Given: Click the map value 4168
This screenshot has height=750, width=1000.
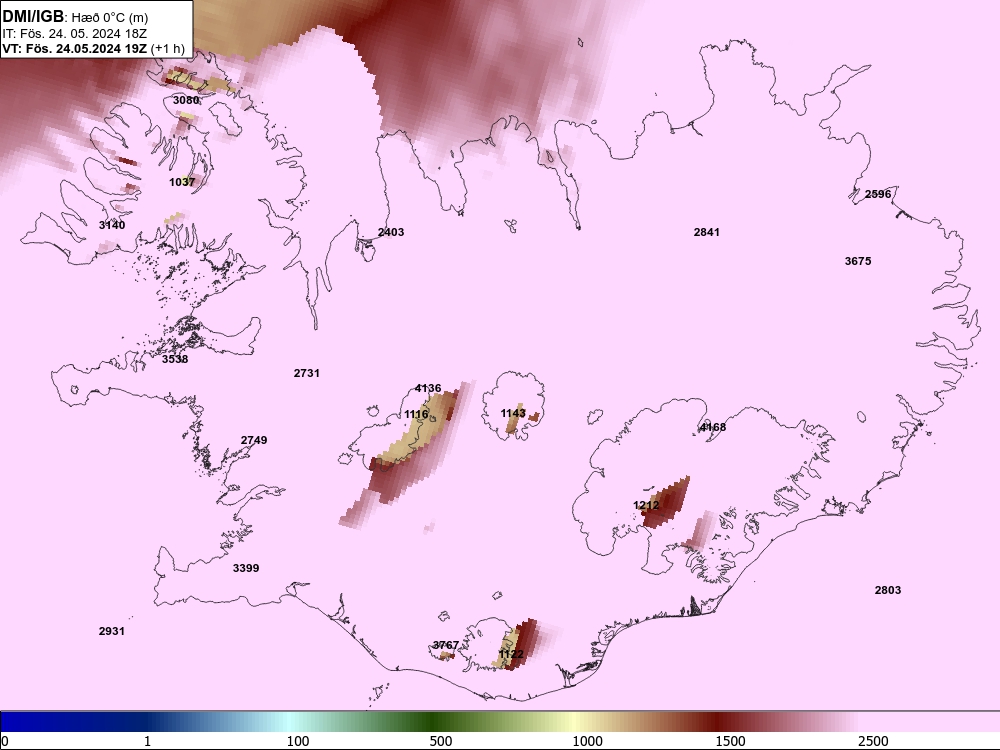Looking at the screenshot, I should [713, 427].
